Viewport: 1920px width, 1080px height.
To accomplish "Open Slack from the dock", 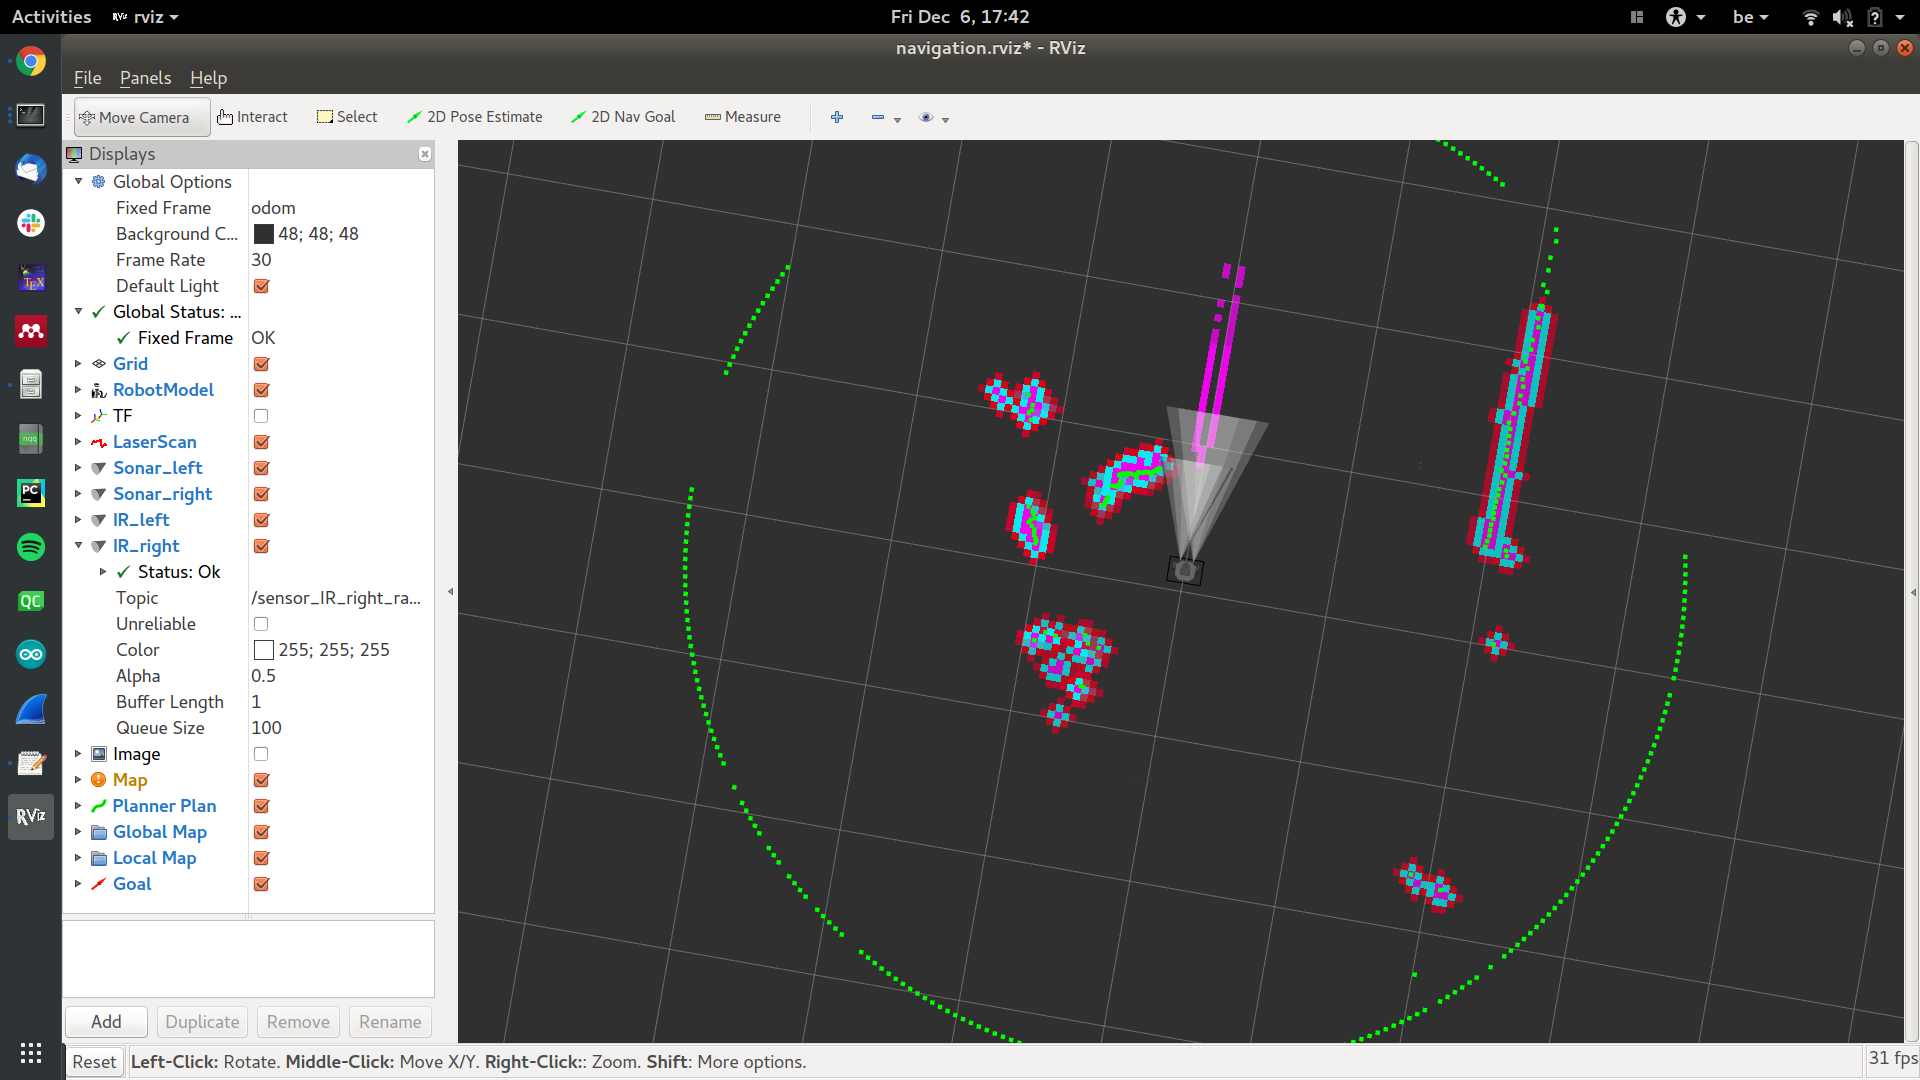I will [x=31, y=223].
